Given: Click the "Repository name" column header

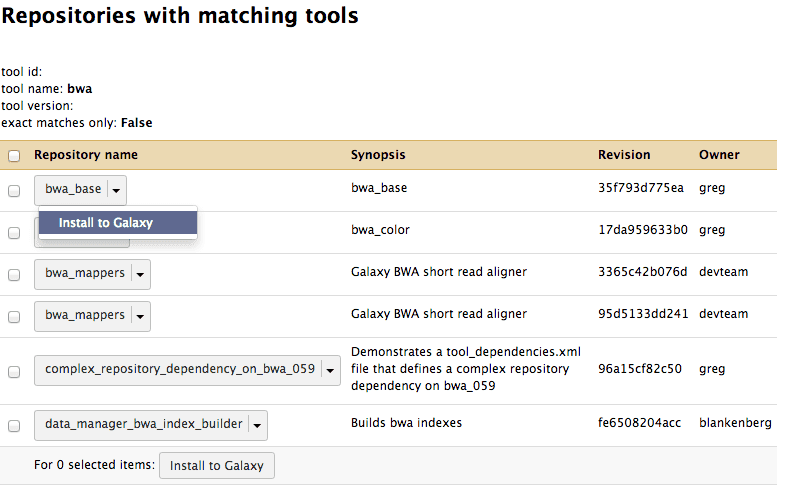Looking at the screenshot, I should click(x=86, y=155).
